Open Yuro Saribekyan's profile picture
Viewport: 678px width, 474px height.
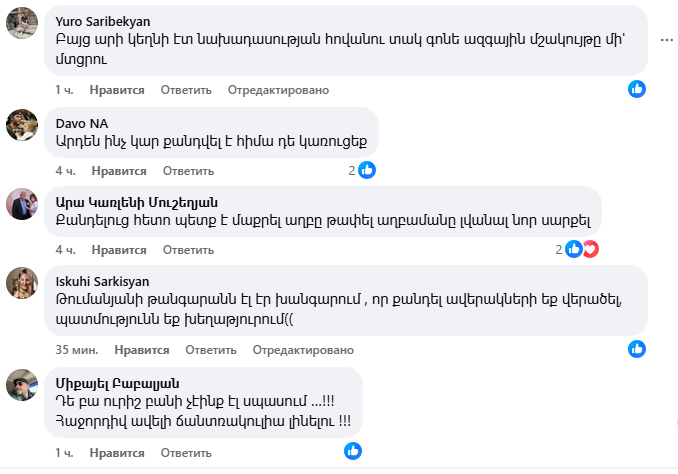click(x=23, y=22)
